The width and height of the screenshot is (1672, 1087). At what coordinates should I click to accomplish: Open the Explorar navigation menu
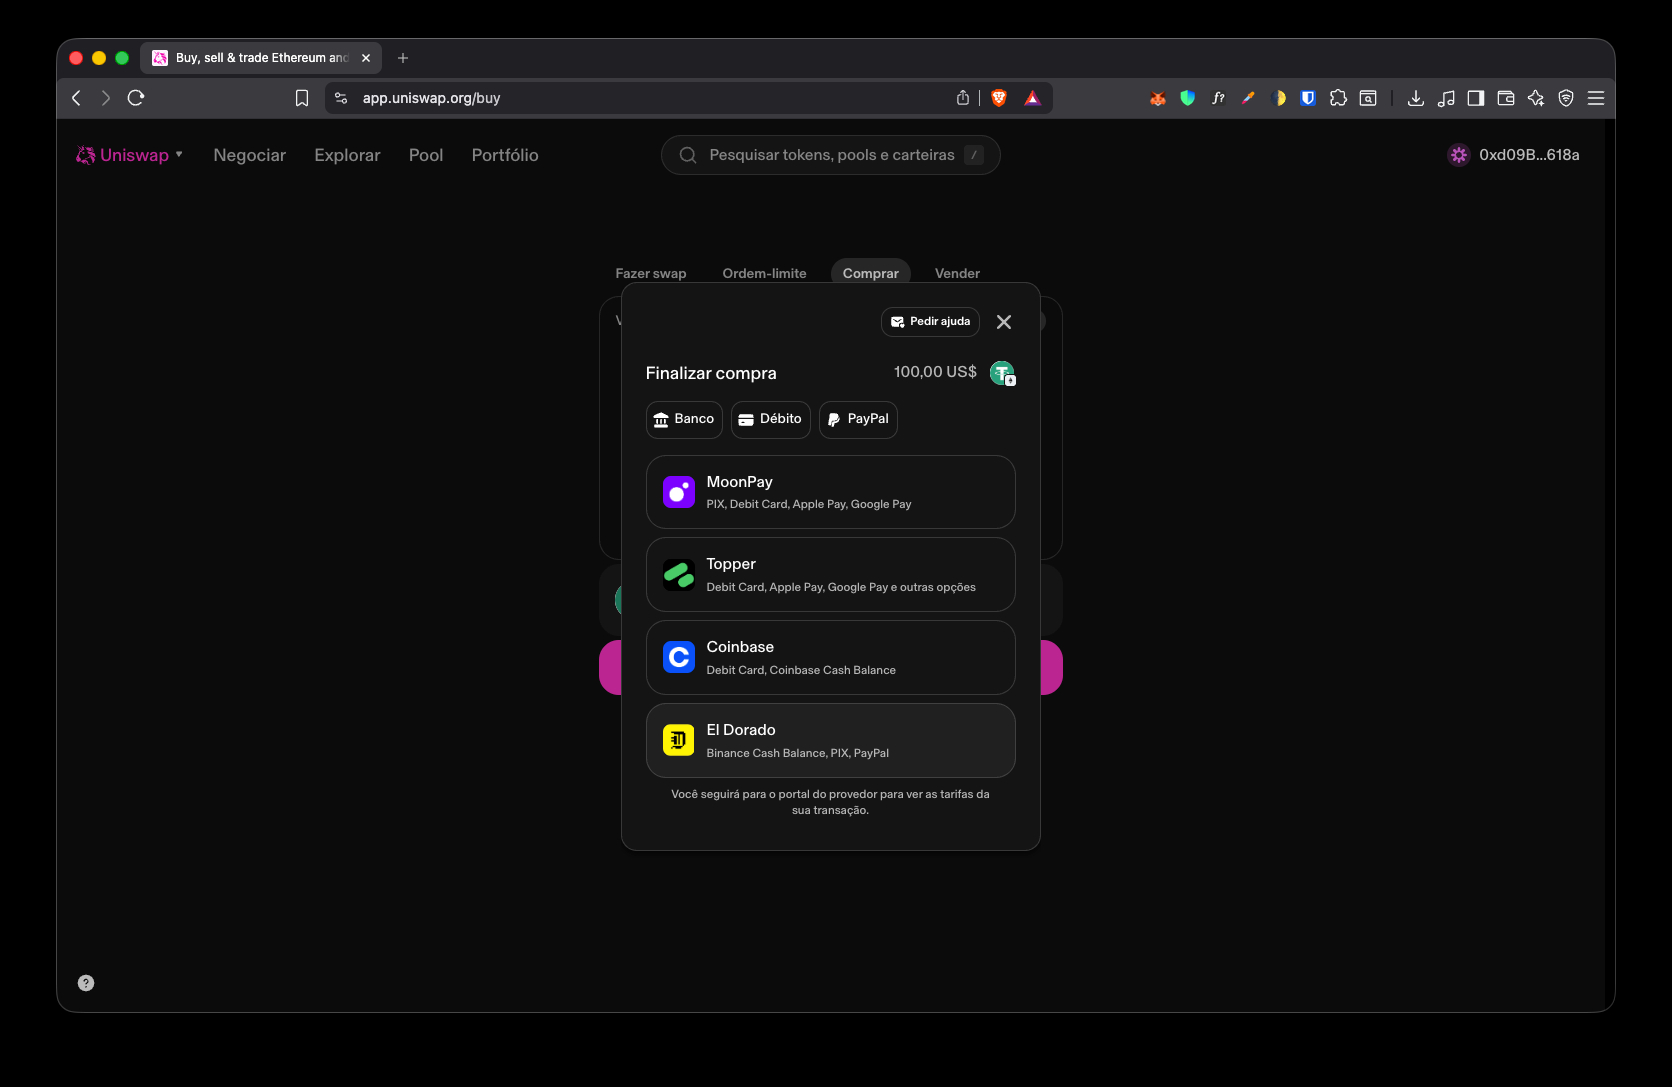coord(347,155)
